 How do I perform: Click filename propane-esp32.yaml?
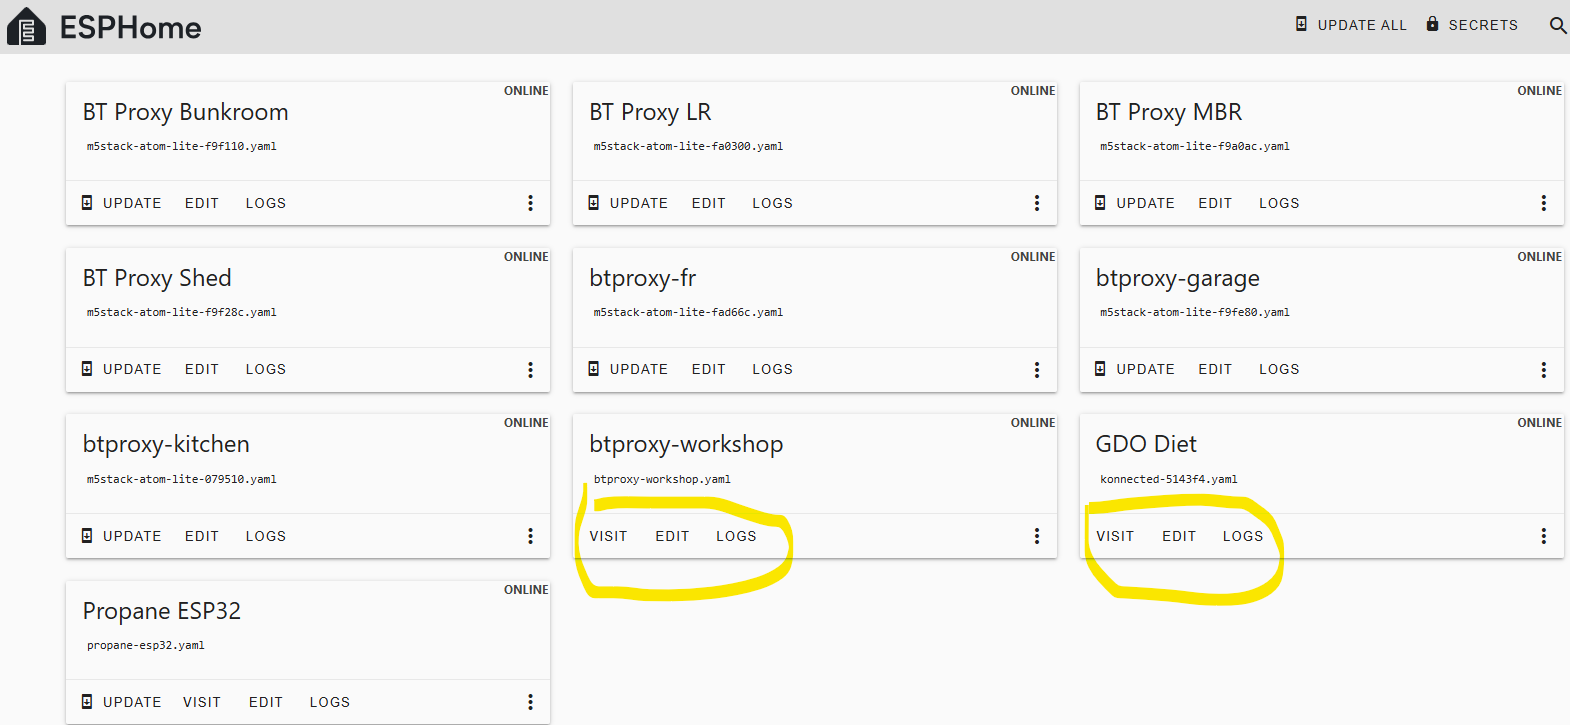(146, 645)
